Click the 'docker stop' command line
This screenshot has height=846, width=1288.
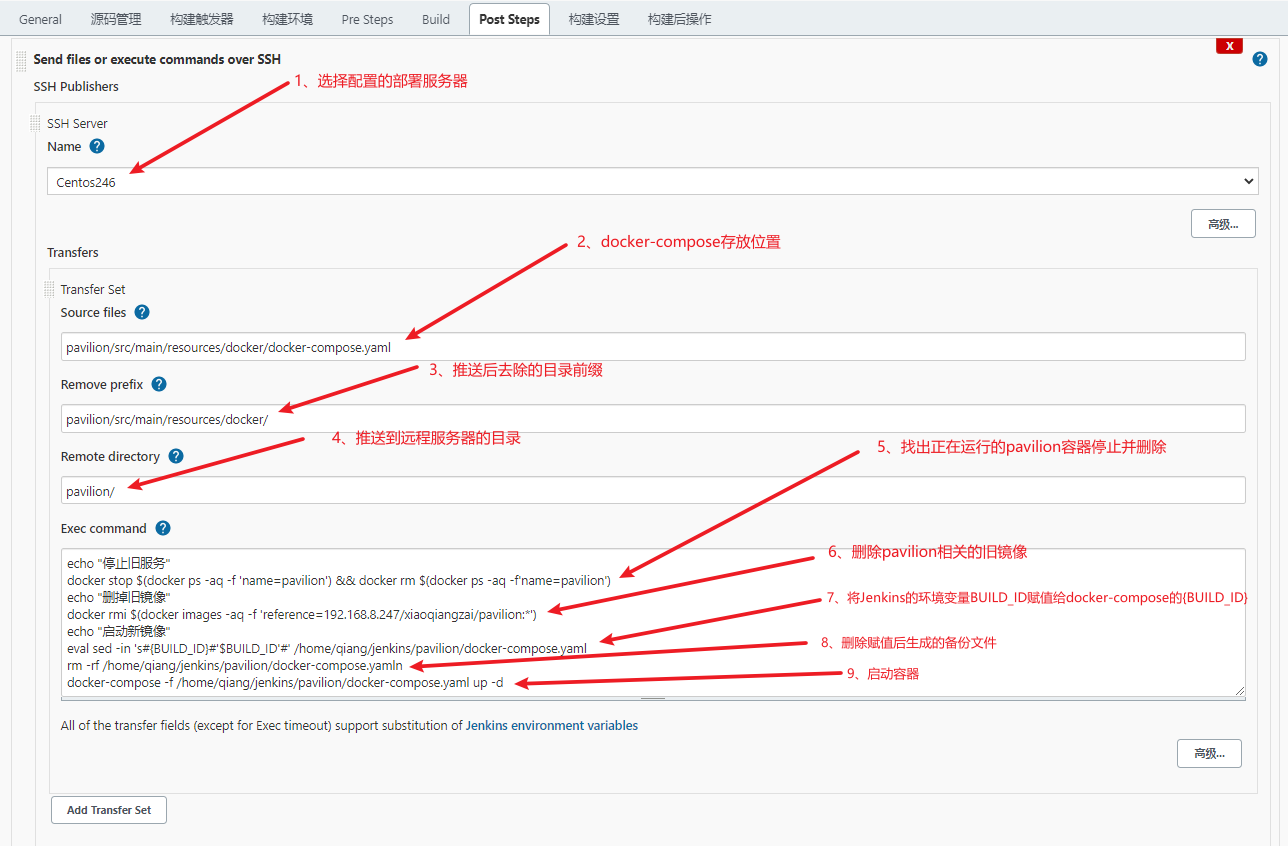pos(339,580)
